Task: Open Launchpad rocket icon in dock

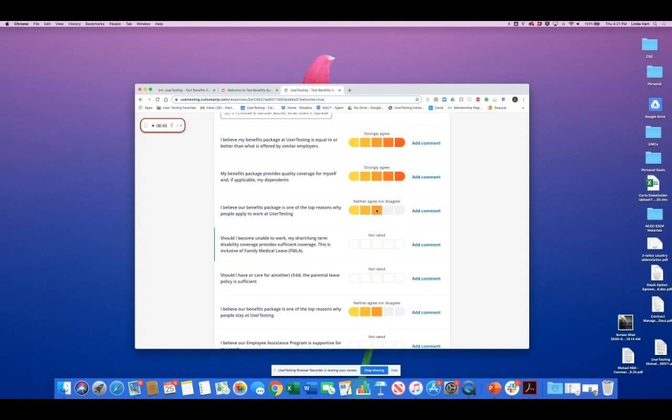Action: (x=99, y=388)
